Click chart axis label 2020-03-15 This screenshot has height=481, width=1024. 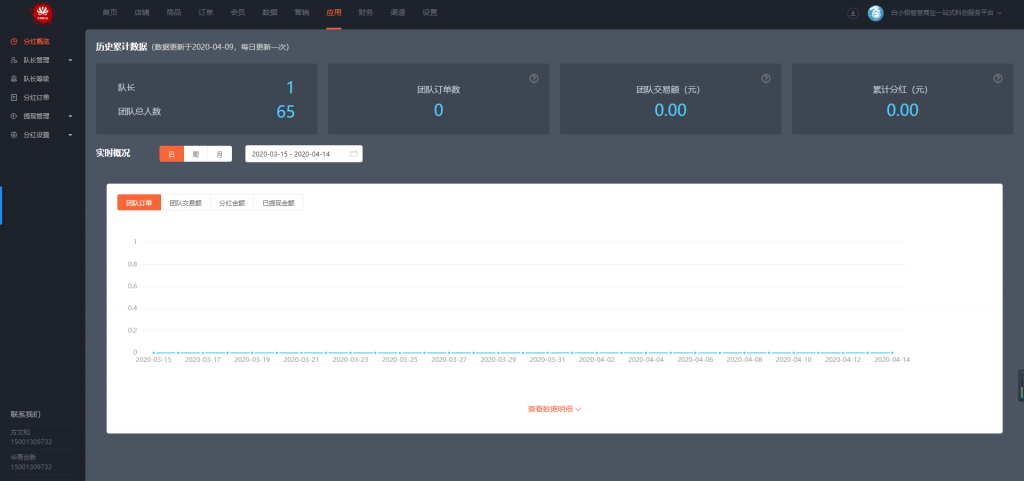(x=153, y=360)
